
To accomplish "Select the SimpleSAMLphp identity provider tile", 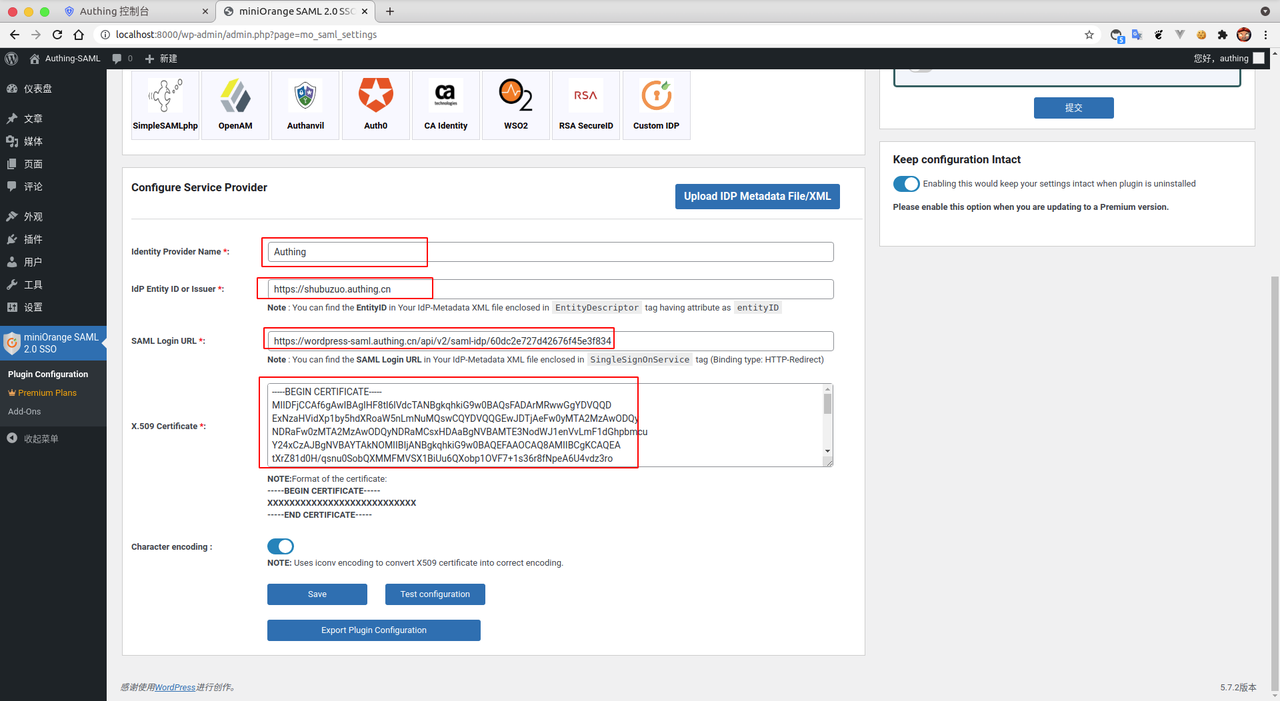I will 165,104.
